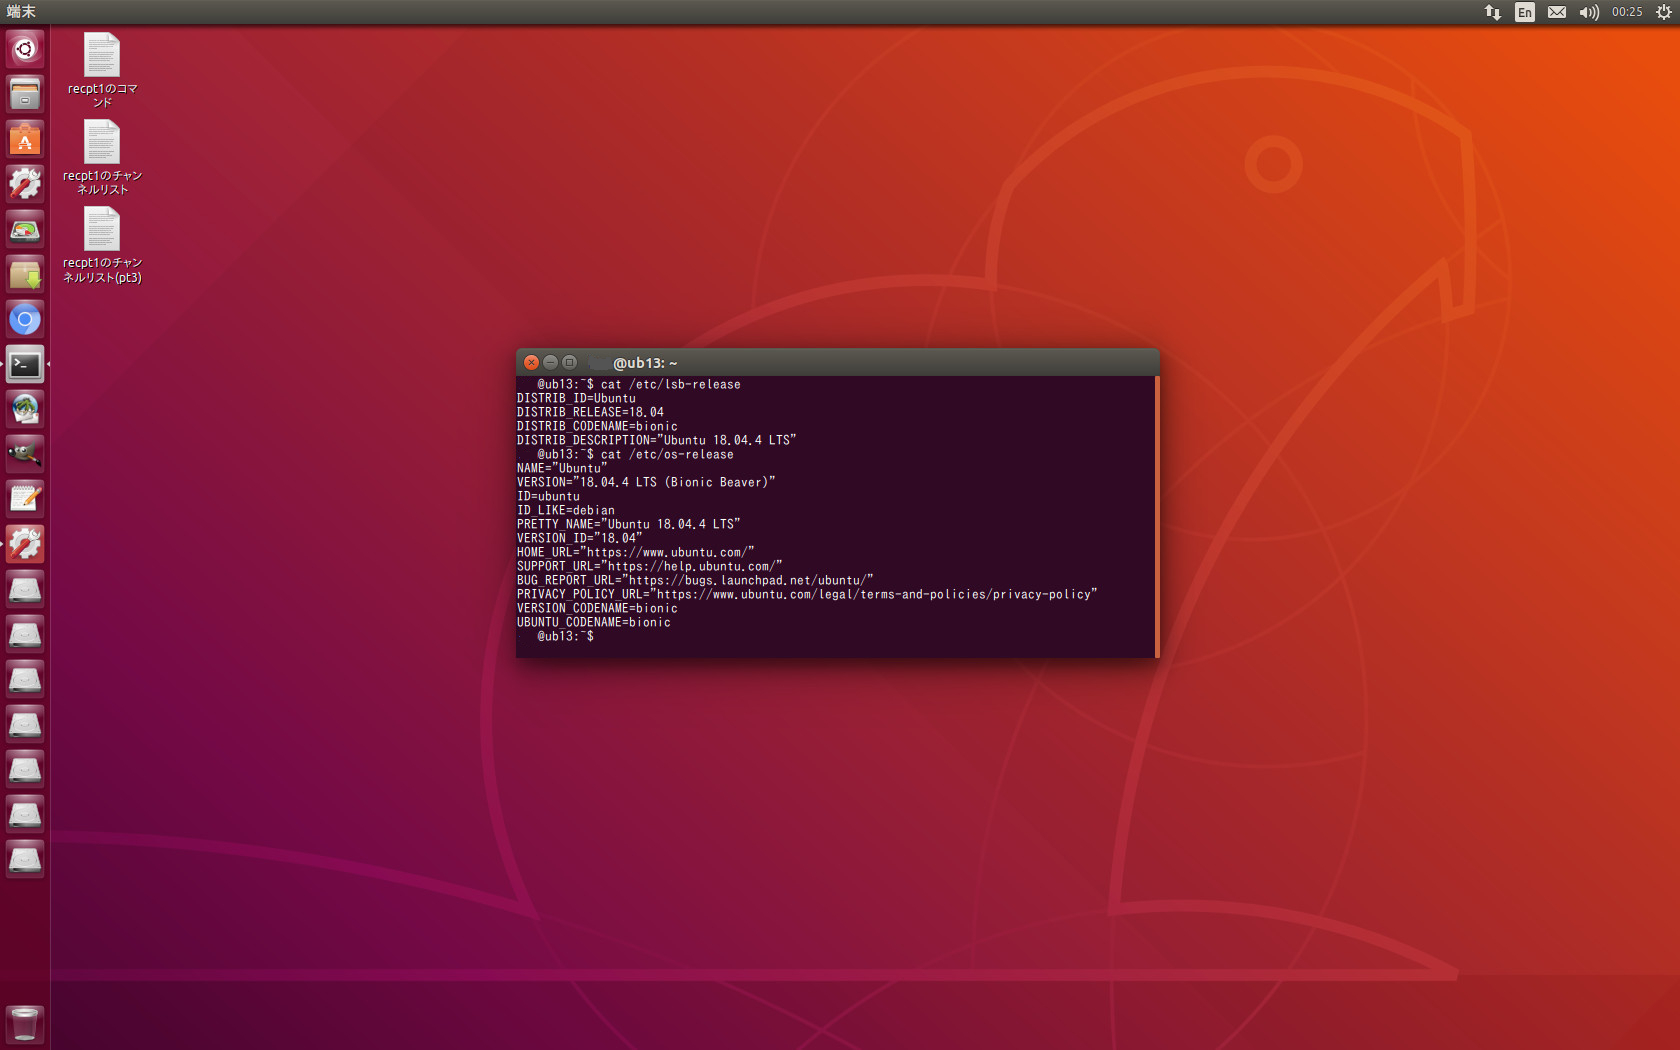
Task: Launch the Disk Usage Analyzer icon
Action: [25, 229]
